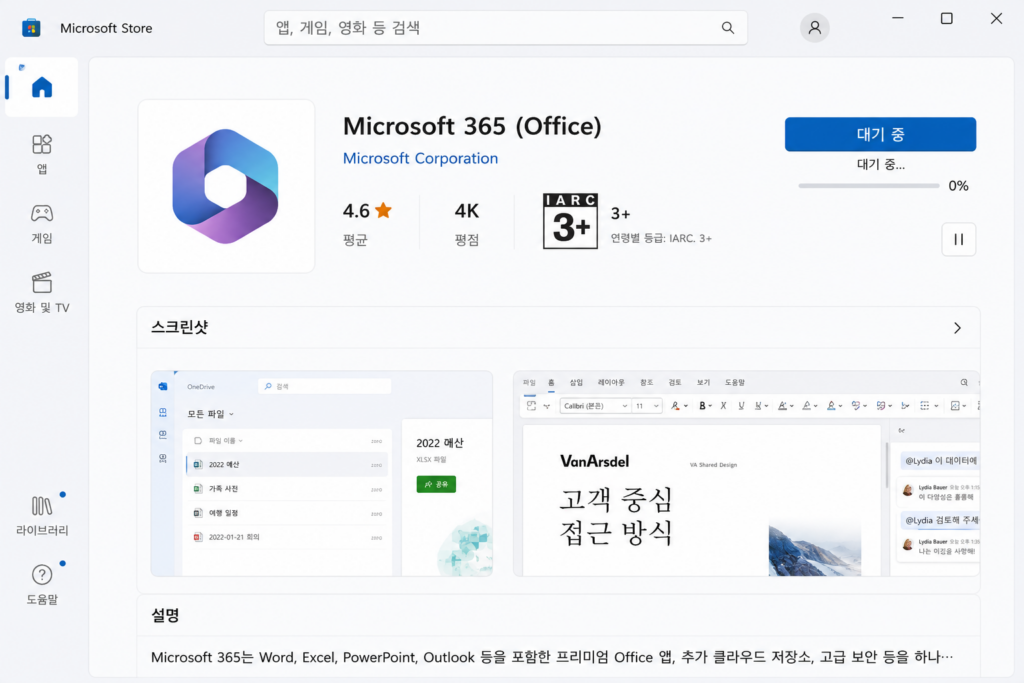Open the VanArsdel Word document screenshot thumbnail

pos(746,473)
